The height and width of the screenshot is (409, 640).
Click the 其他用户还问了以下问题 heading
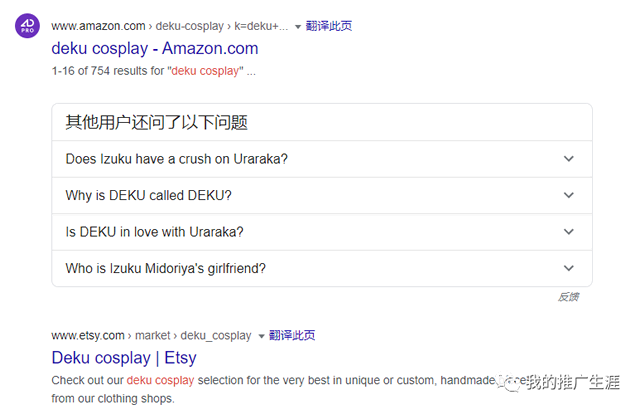[x=156, y=123]
